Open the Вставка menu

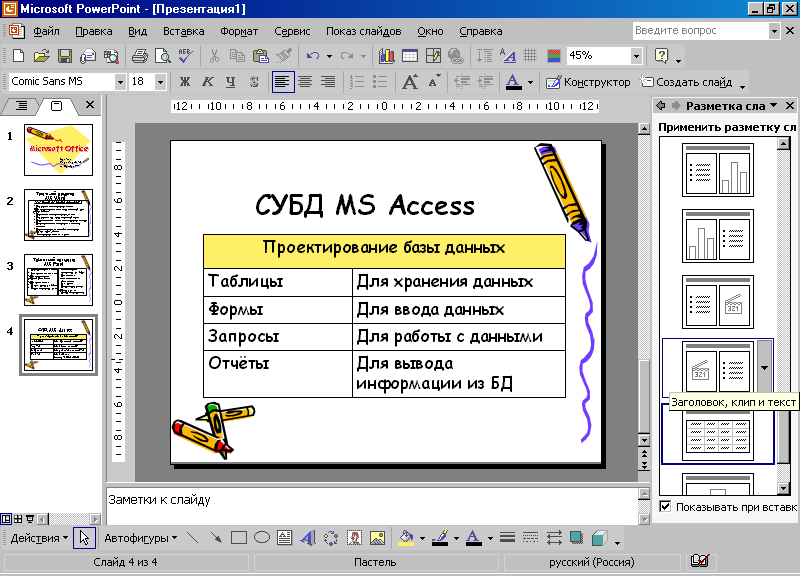184,31
